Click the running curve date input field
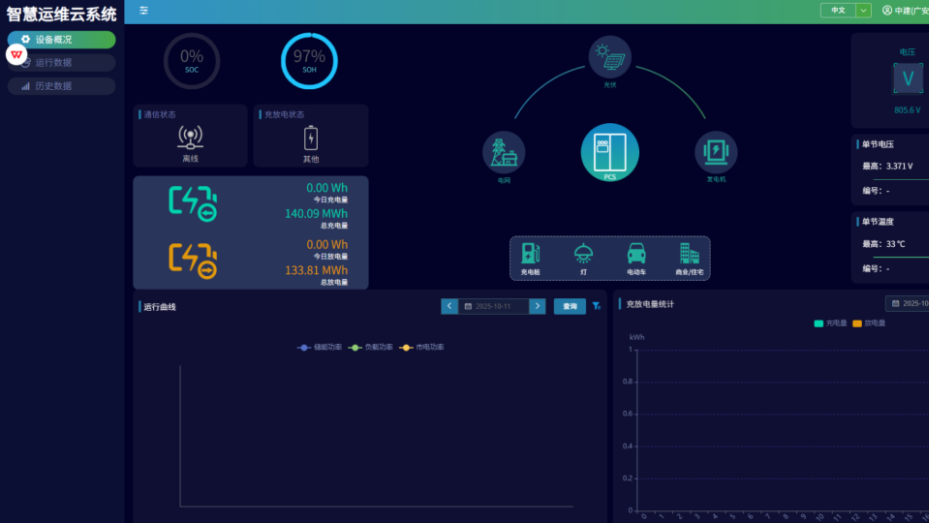 tap(494, 306)
